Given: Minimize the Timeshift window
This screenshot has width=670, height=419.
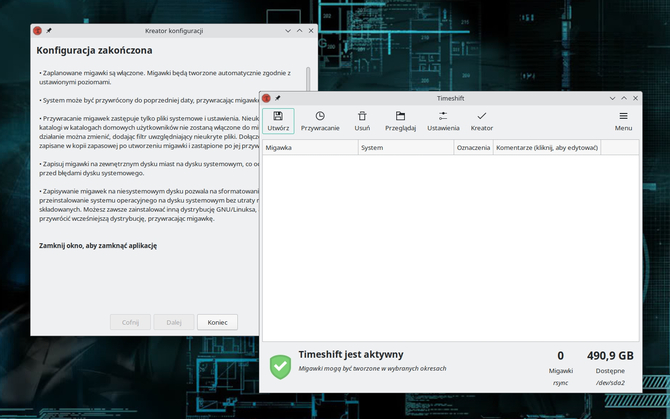Looking at the screenshot, I should tap(612, 98).
